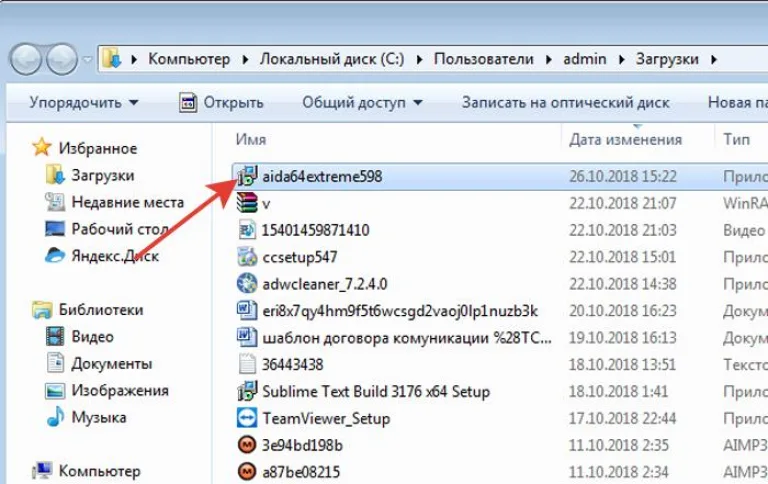Click the date 18.10.2018 13:51
The image size is (768, 484).
[x=622, y=364]
